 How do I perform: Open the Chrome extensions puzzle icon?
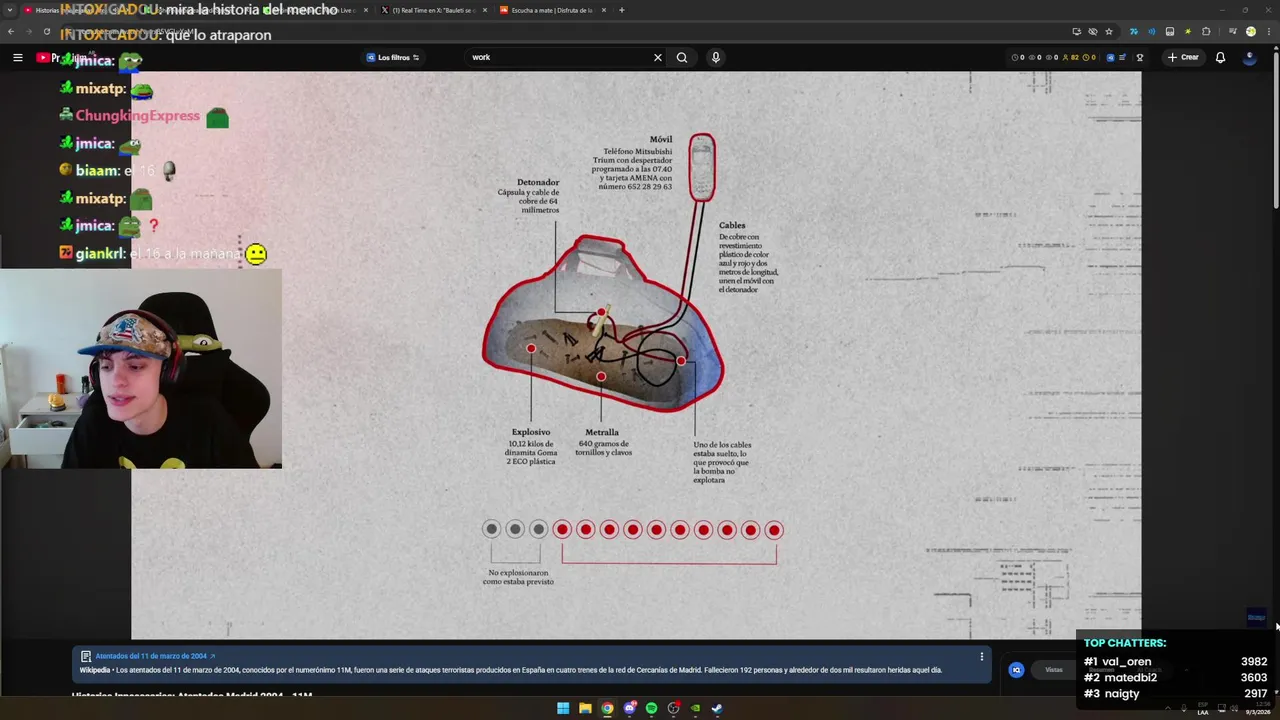click(x=1204, y=32)
